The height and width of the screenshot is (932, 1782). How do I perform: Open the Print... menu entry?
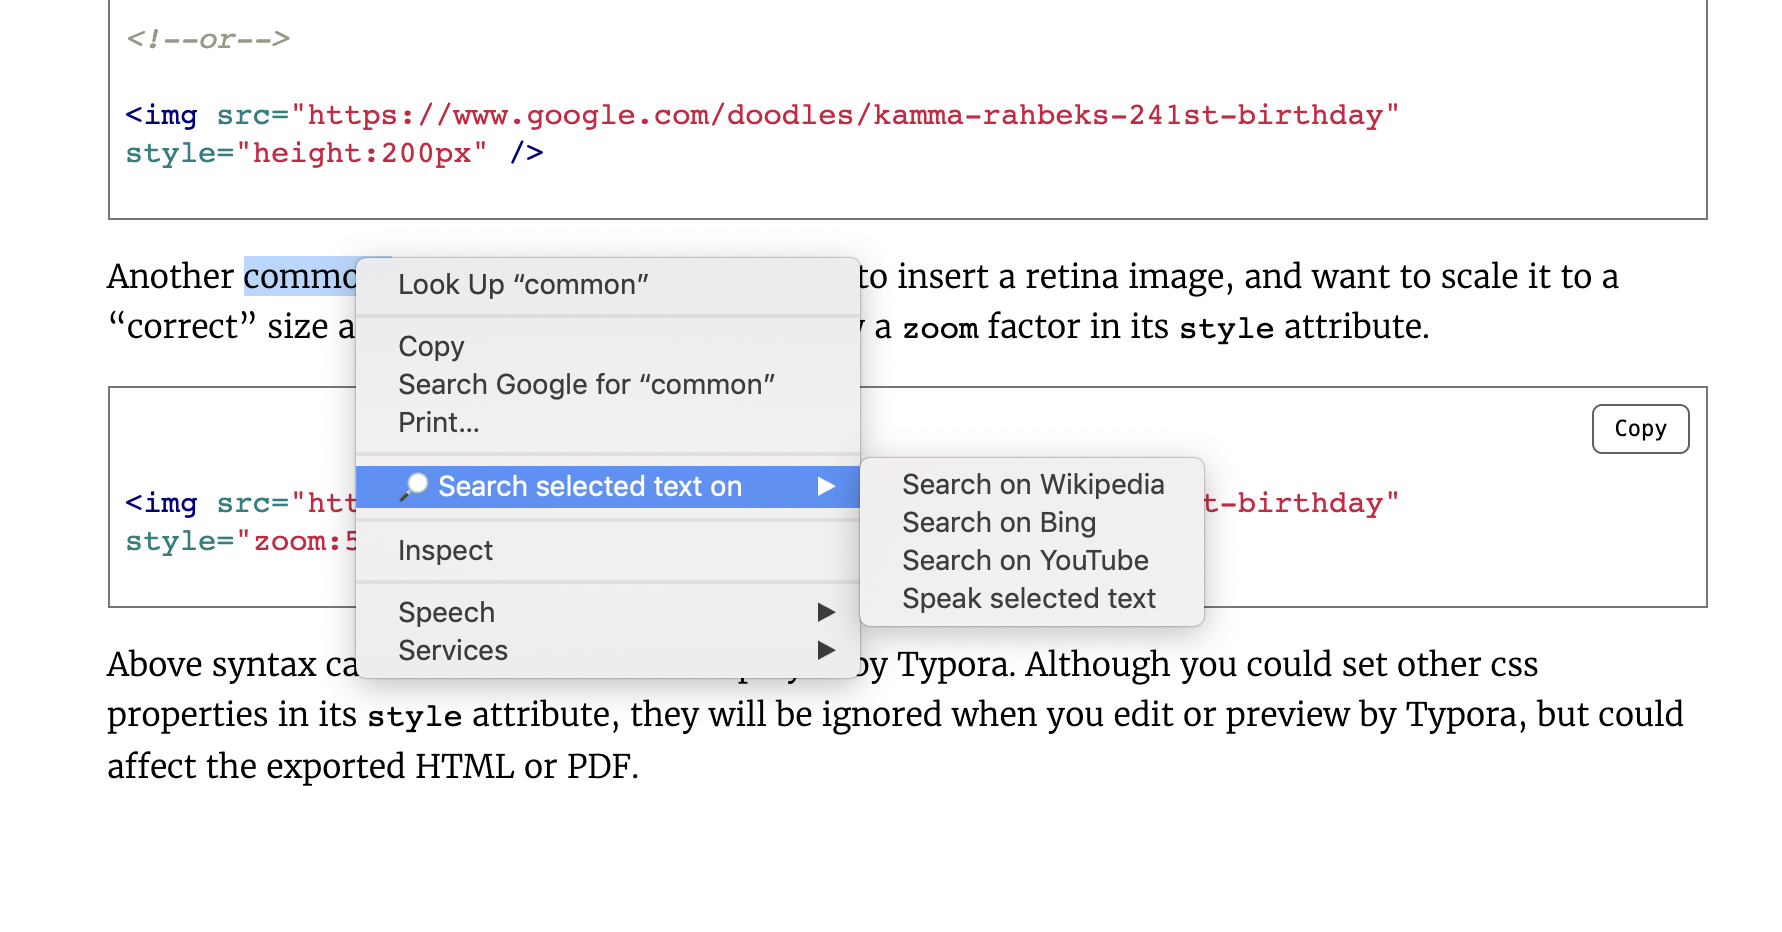point(608,422)
